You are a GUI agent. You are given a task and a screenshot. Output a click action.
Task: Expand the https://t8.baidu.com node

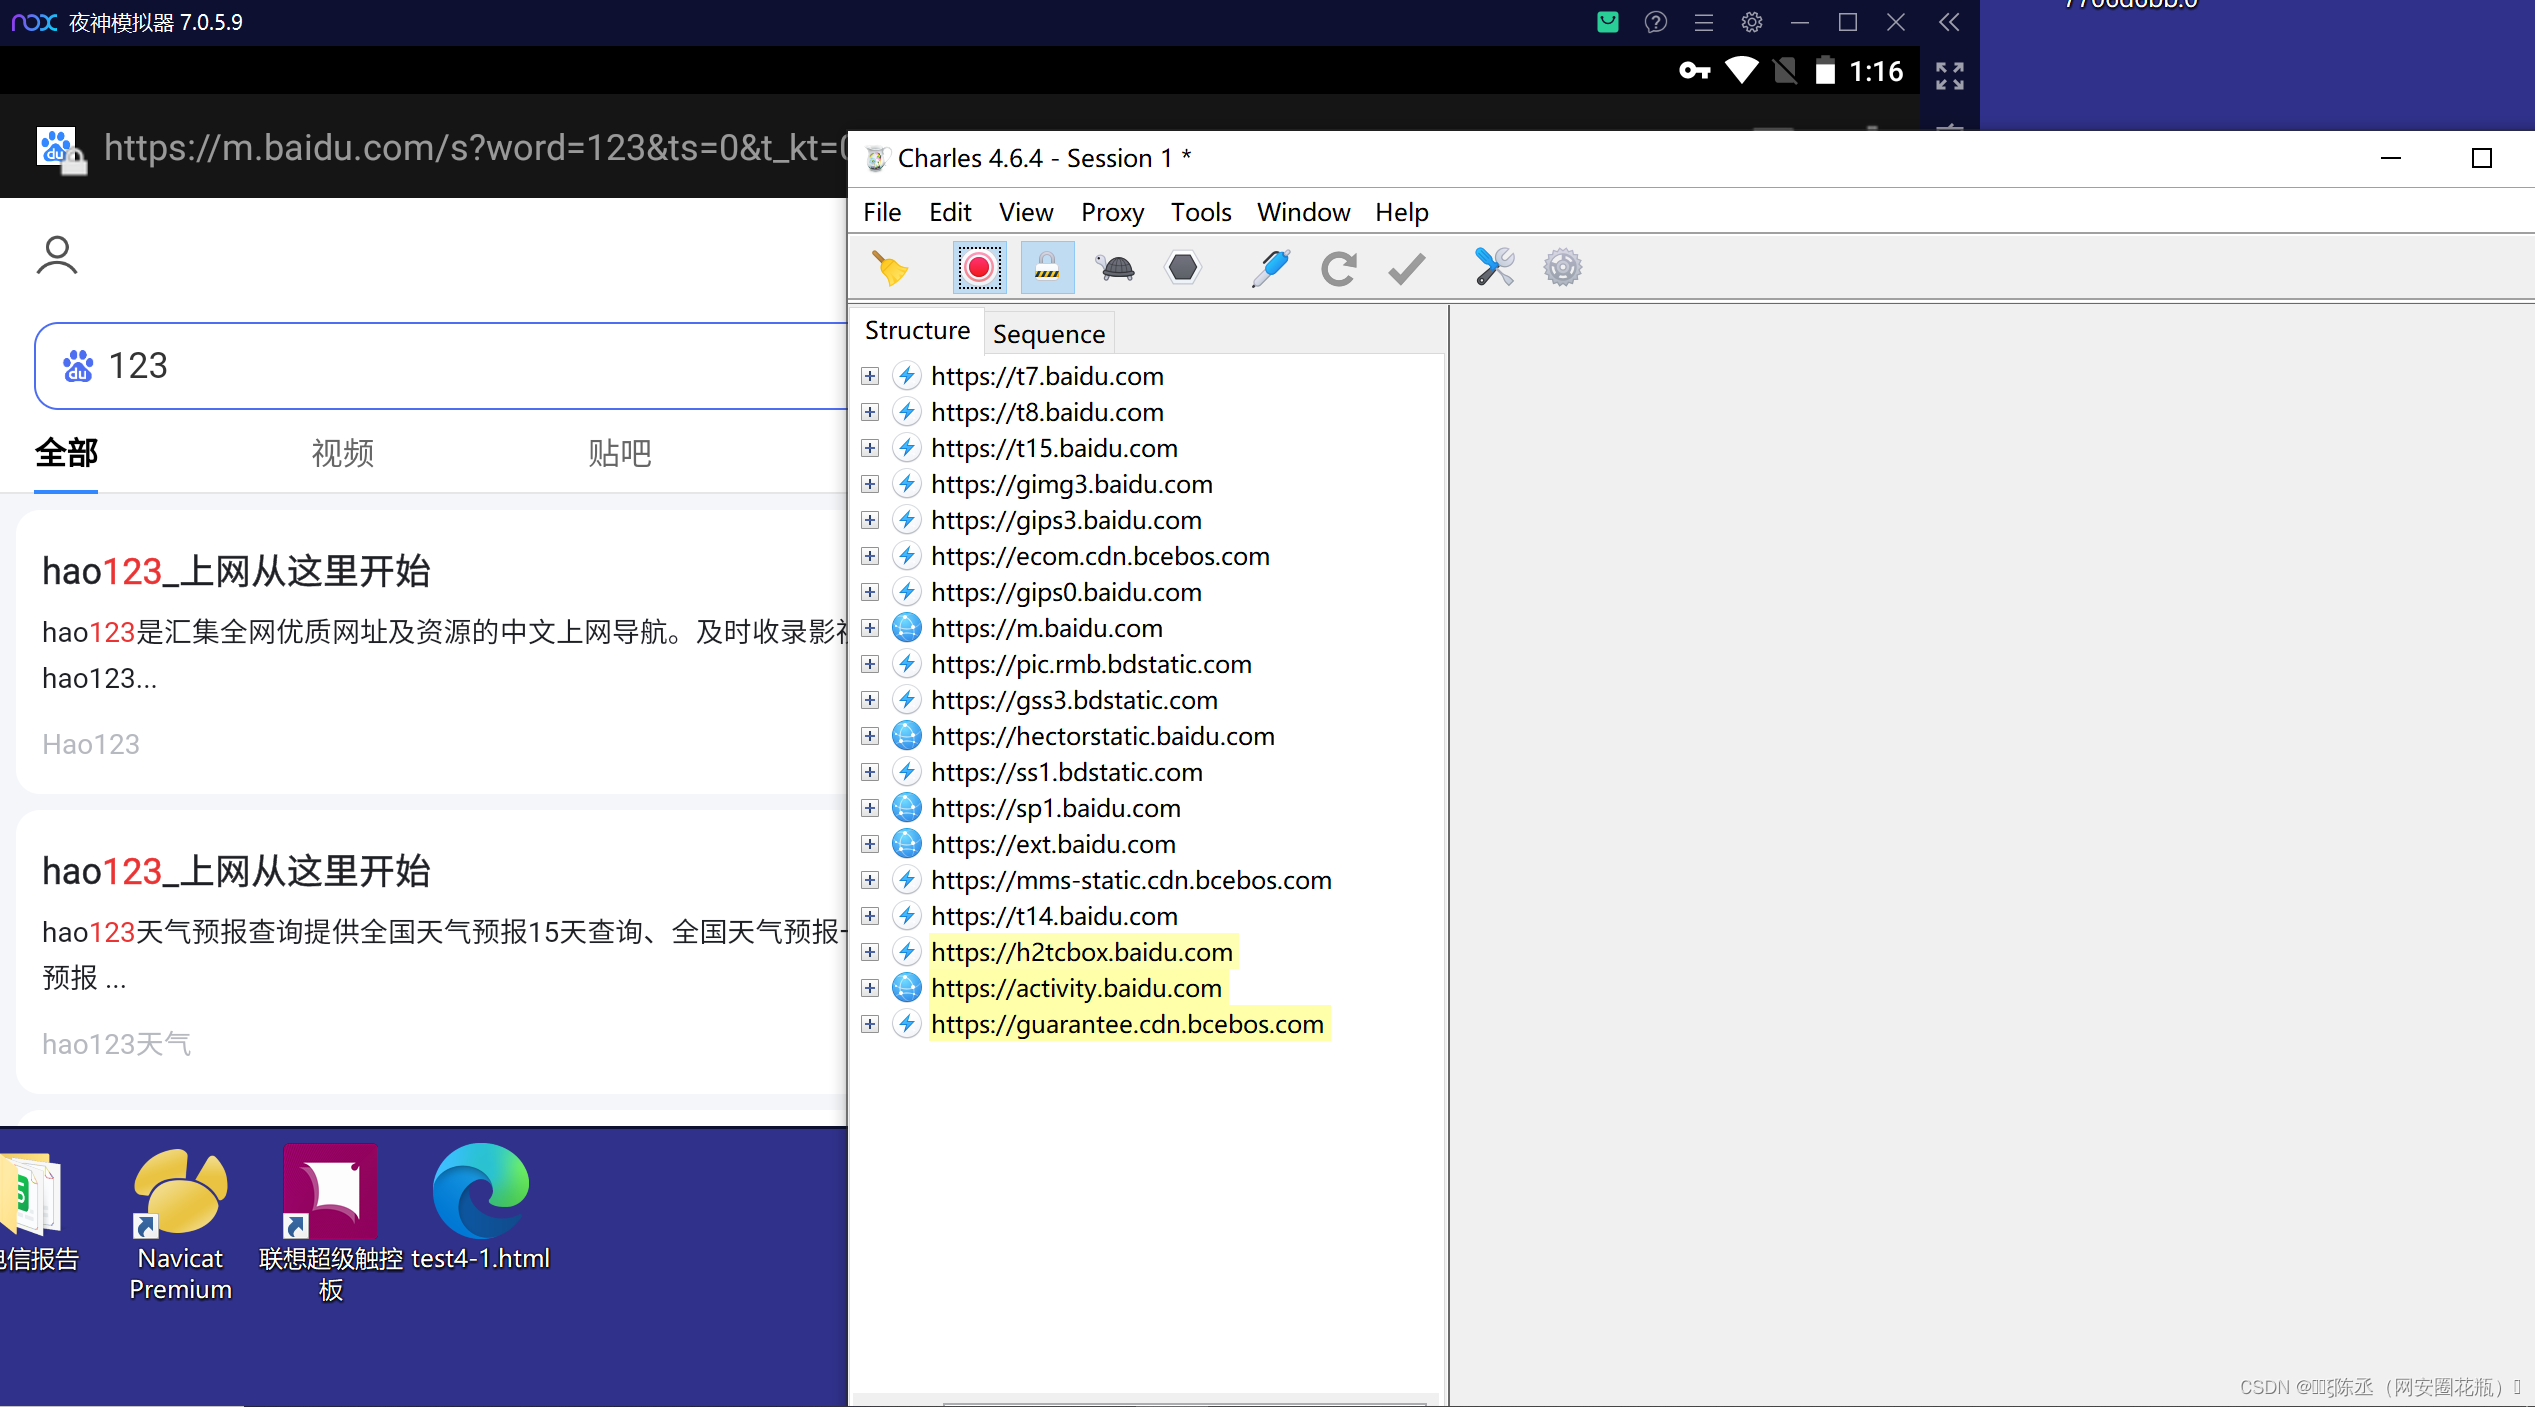tap(870, 412)
